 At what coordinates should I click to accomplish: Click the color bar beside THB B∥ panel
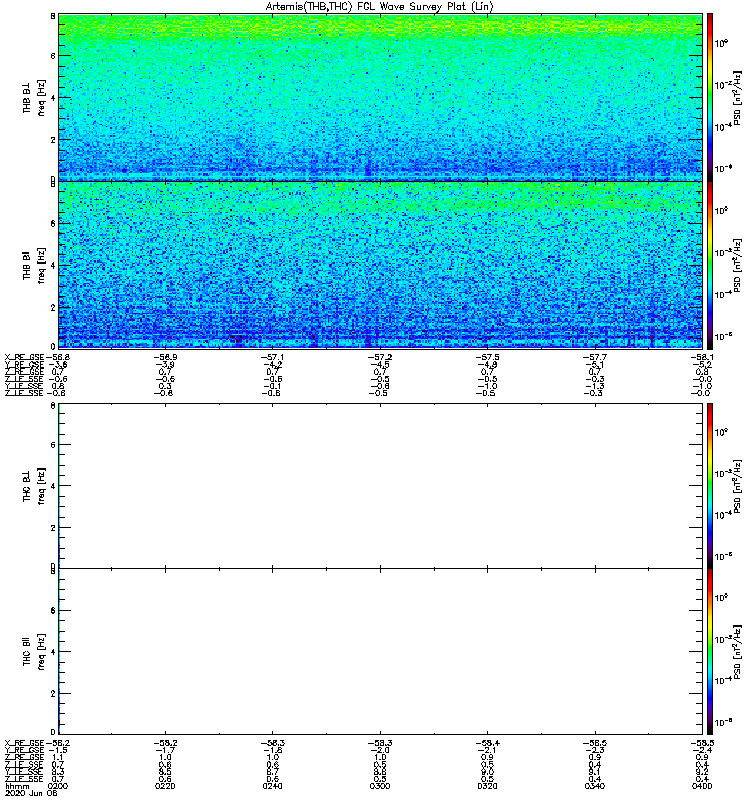pos(710,265)
